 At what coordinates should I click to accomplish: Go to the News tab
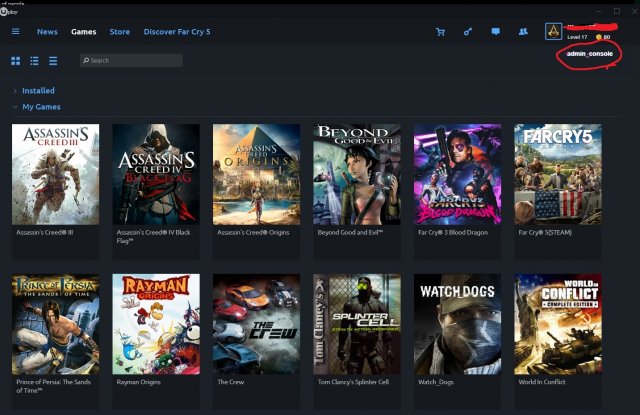tap(47, 32)
